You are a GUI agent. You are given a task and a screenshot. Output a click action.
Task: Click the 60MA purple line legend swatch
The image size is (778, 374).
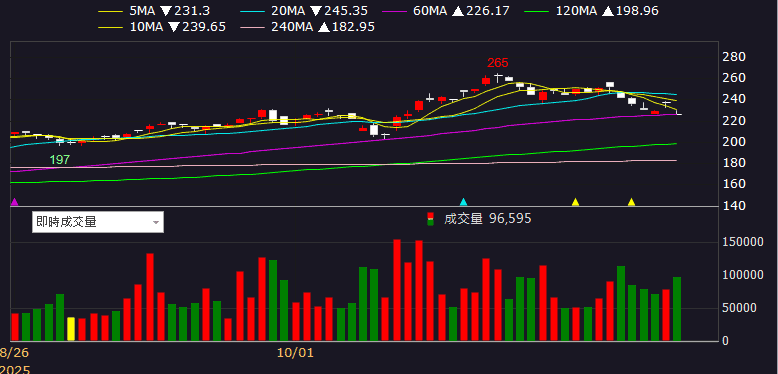(394, 11)
